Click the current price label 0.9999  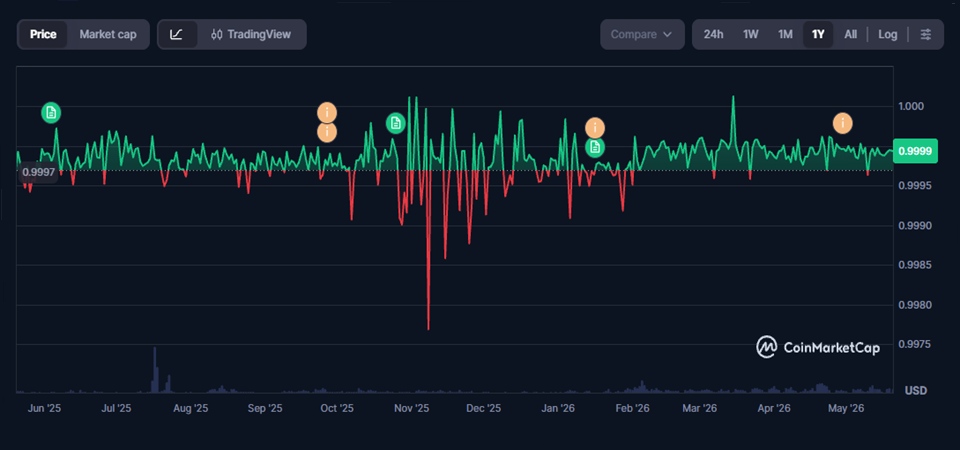pos(915,151)
